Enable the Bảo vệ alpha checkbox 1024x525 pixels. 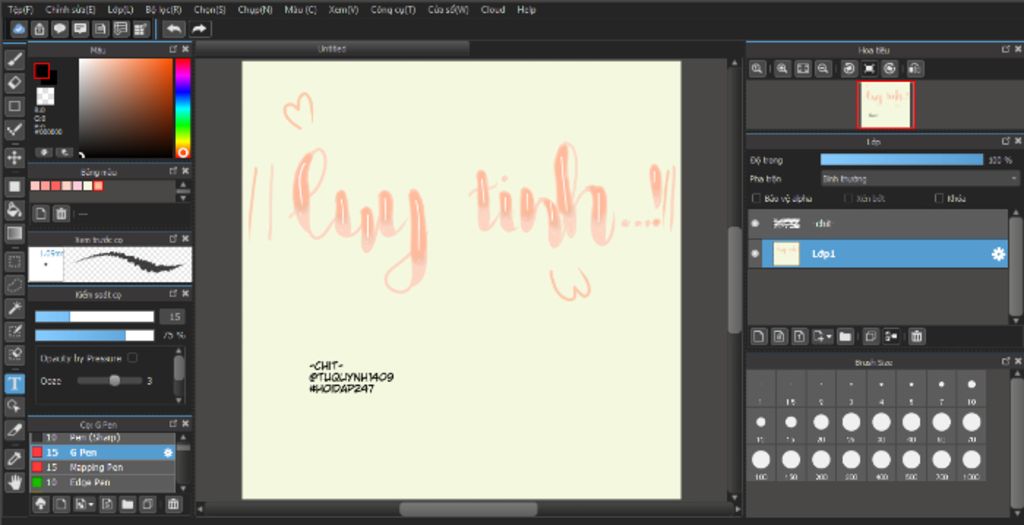tap(756, 198)
